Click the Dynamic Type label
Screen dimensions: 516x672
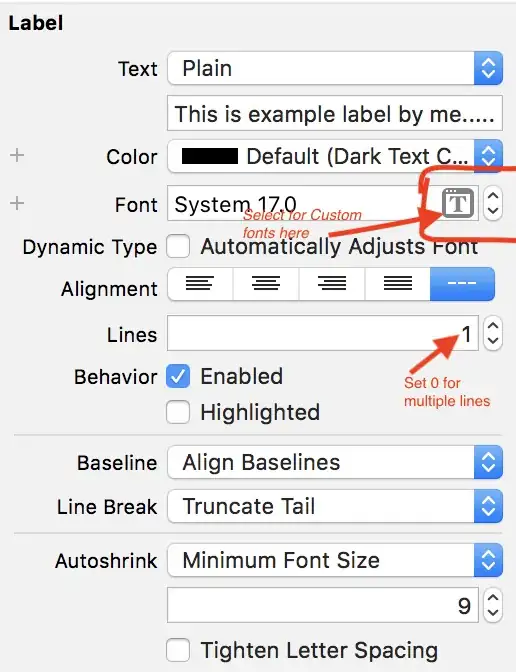pyautogui.click(x=90, y=247)
